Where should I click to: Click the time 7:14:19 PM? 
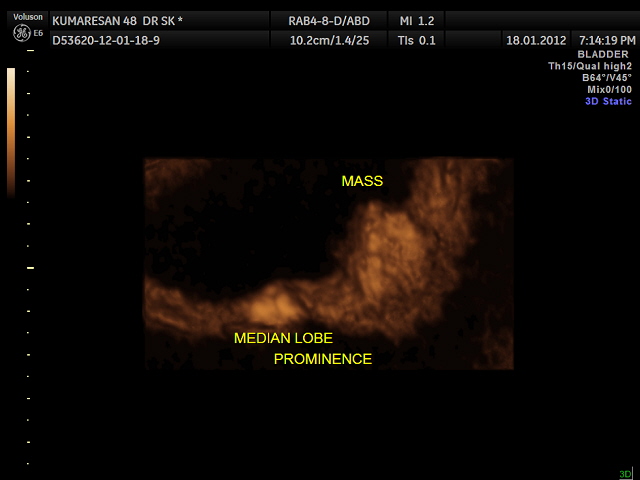point(607,41)
